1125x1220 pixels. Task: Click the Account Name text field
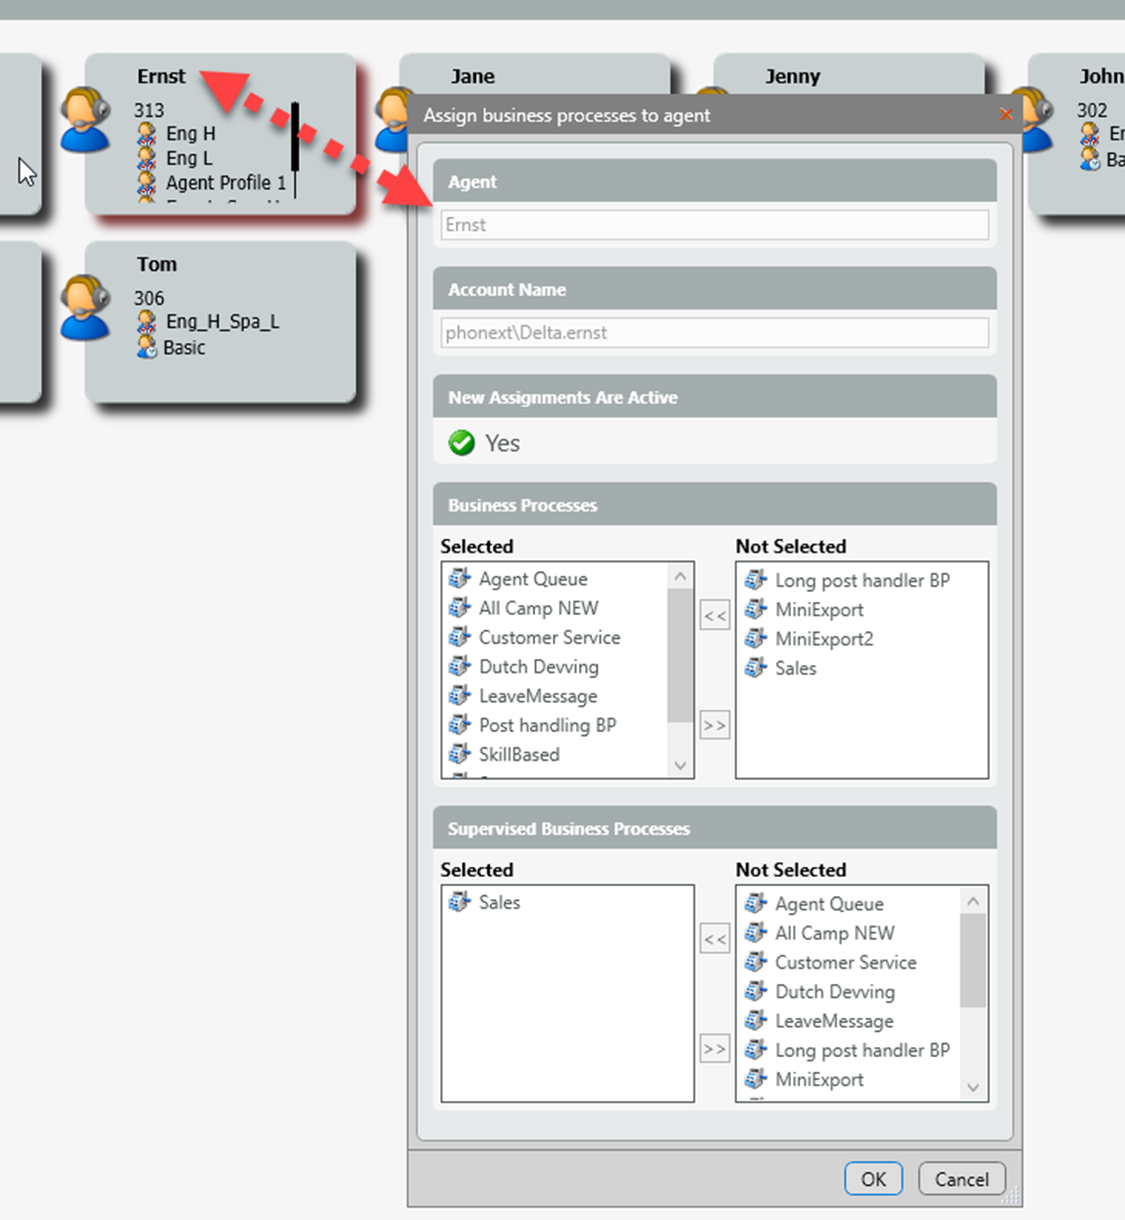(x=714, y=333)
